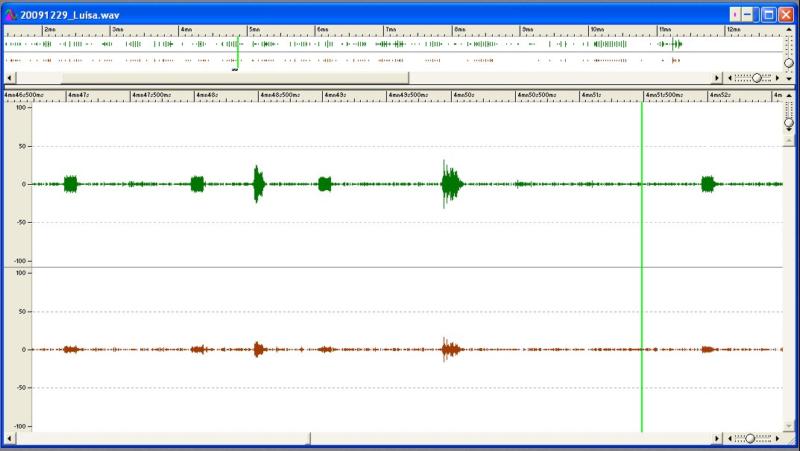Click the 4mn49s500ms ruler label

tap(408, 95)
